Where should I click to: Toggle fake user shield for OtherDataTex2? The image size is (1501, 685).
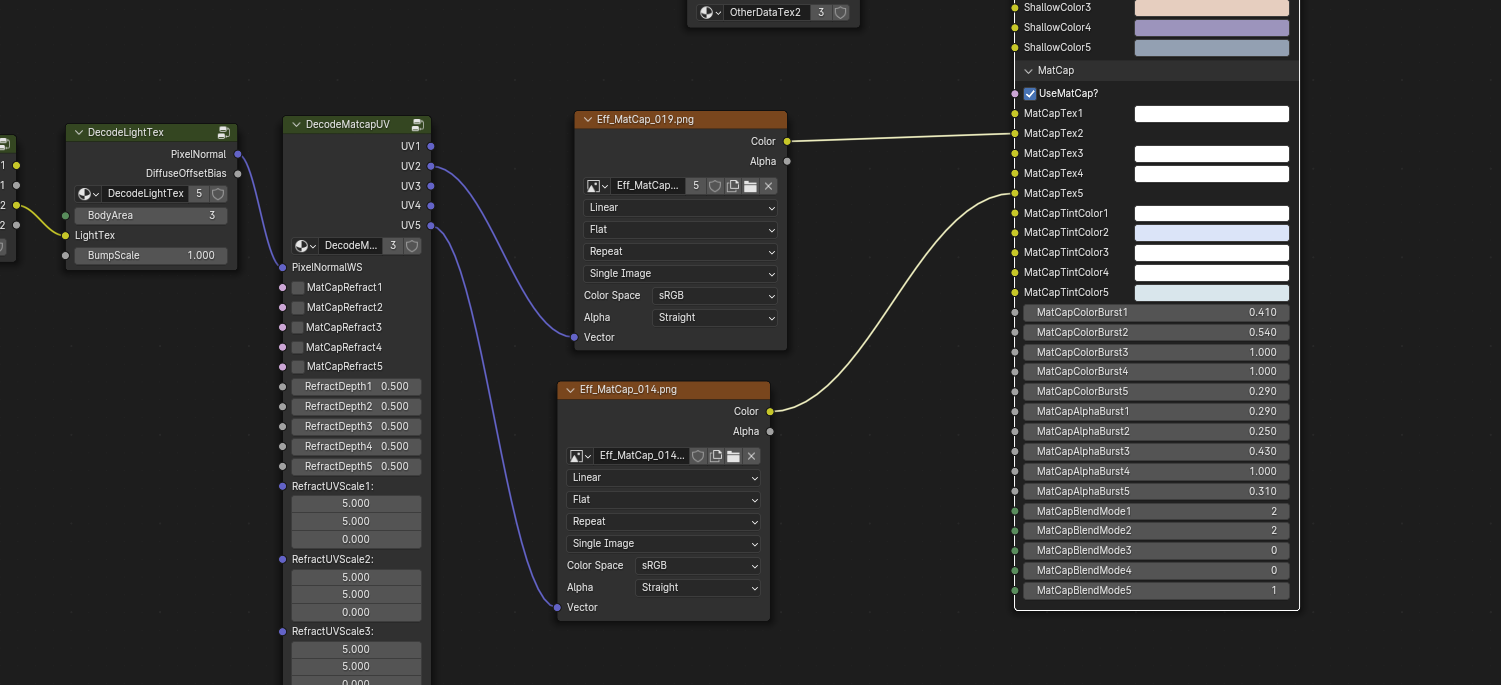(841, 13)
